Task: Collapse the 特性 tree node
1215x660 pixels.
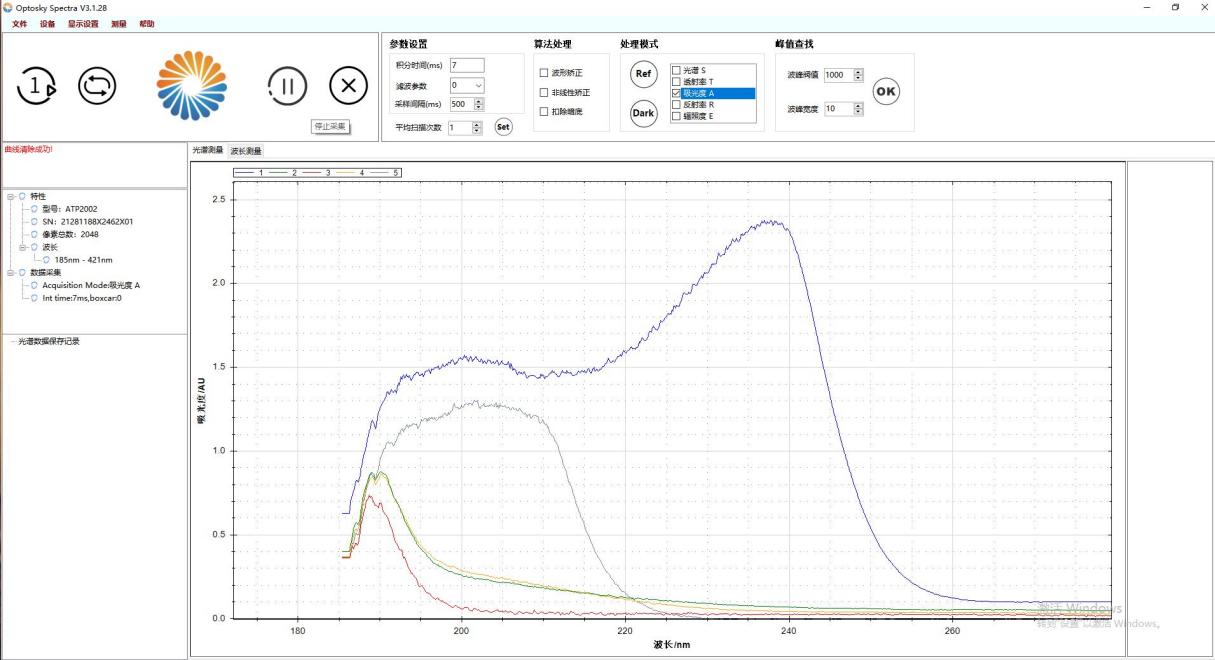Action: pos(9,196)
